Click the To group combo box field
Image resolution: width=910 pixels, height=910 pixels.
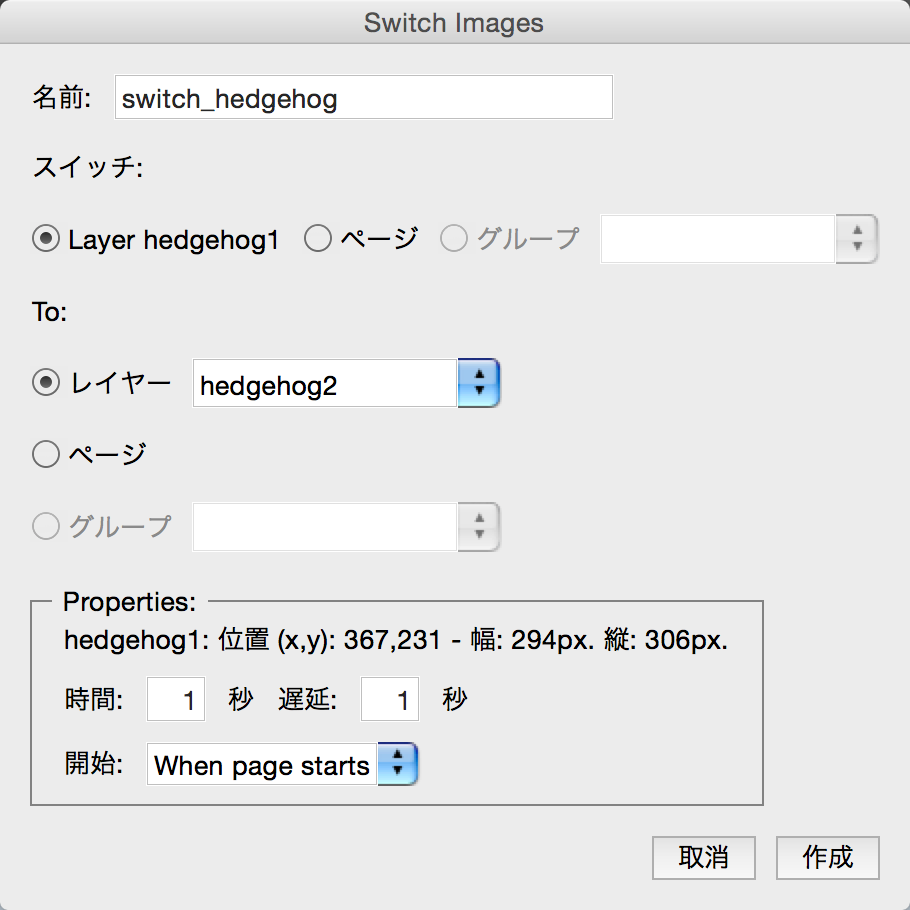pyautogui.click(x=325, y=527)
